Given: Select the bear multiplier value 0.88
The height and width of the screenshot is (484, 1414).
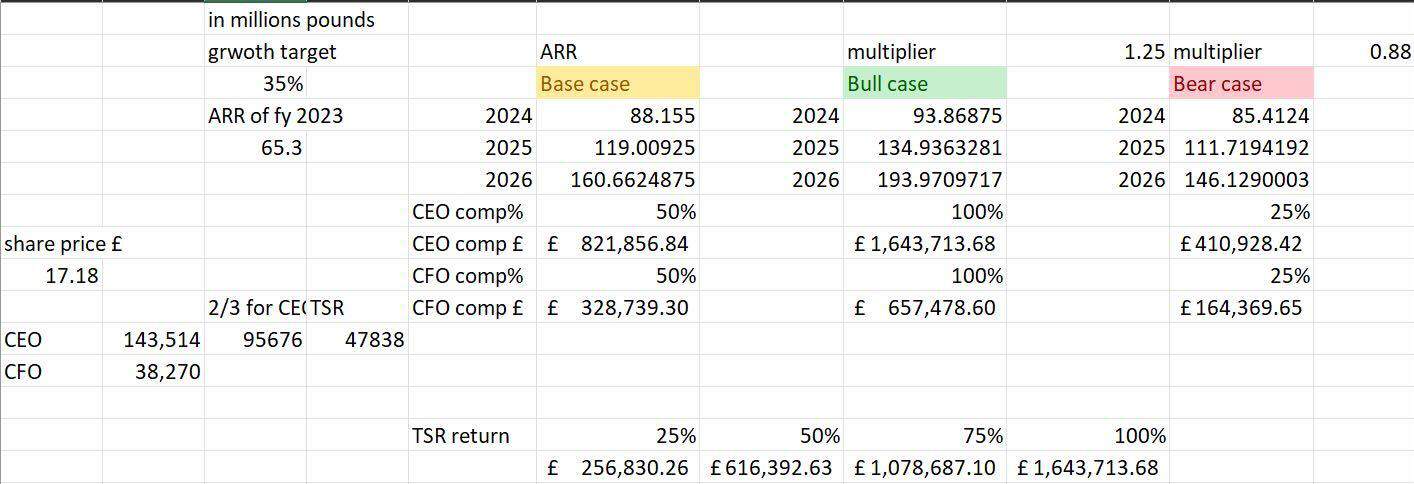Looking at the screenshot, I should [x=1389, y=52].
